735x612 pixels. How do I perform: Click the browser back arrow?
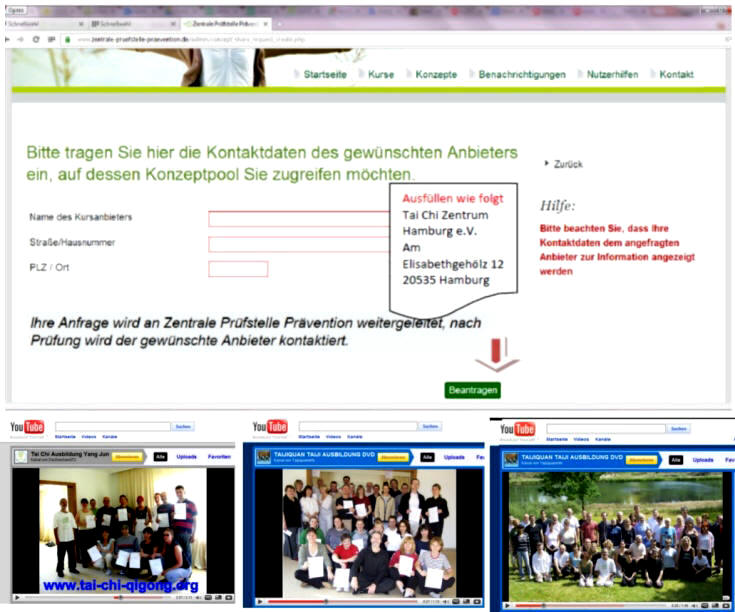pyautogui.click(x=8, y=39)
